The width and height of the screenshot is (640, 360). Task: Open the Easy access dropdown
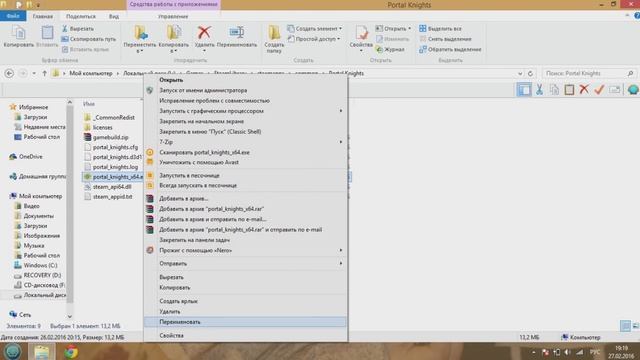[x=313, y=39]
